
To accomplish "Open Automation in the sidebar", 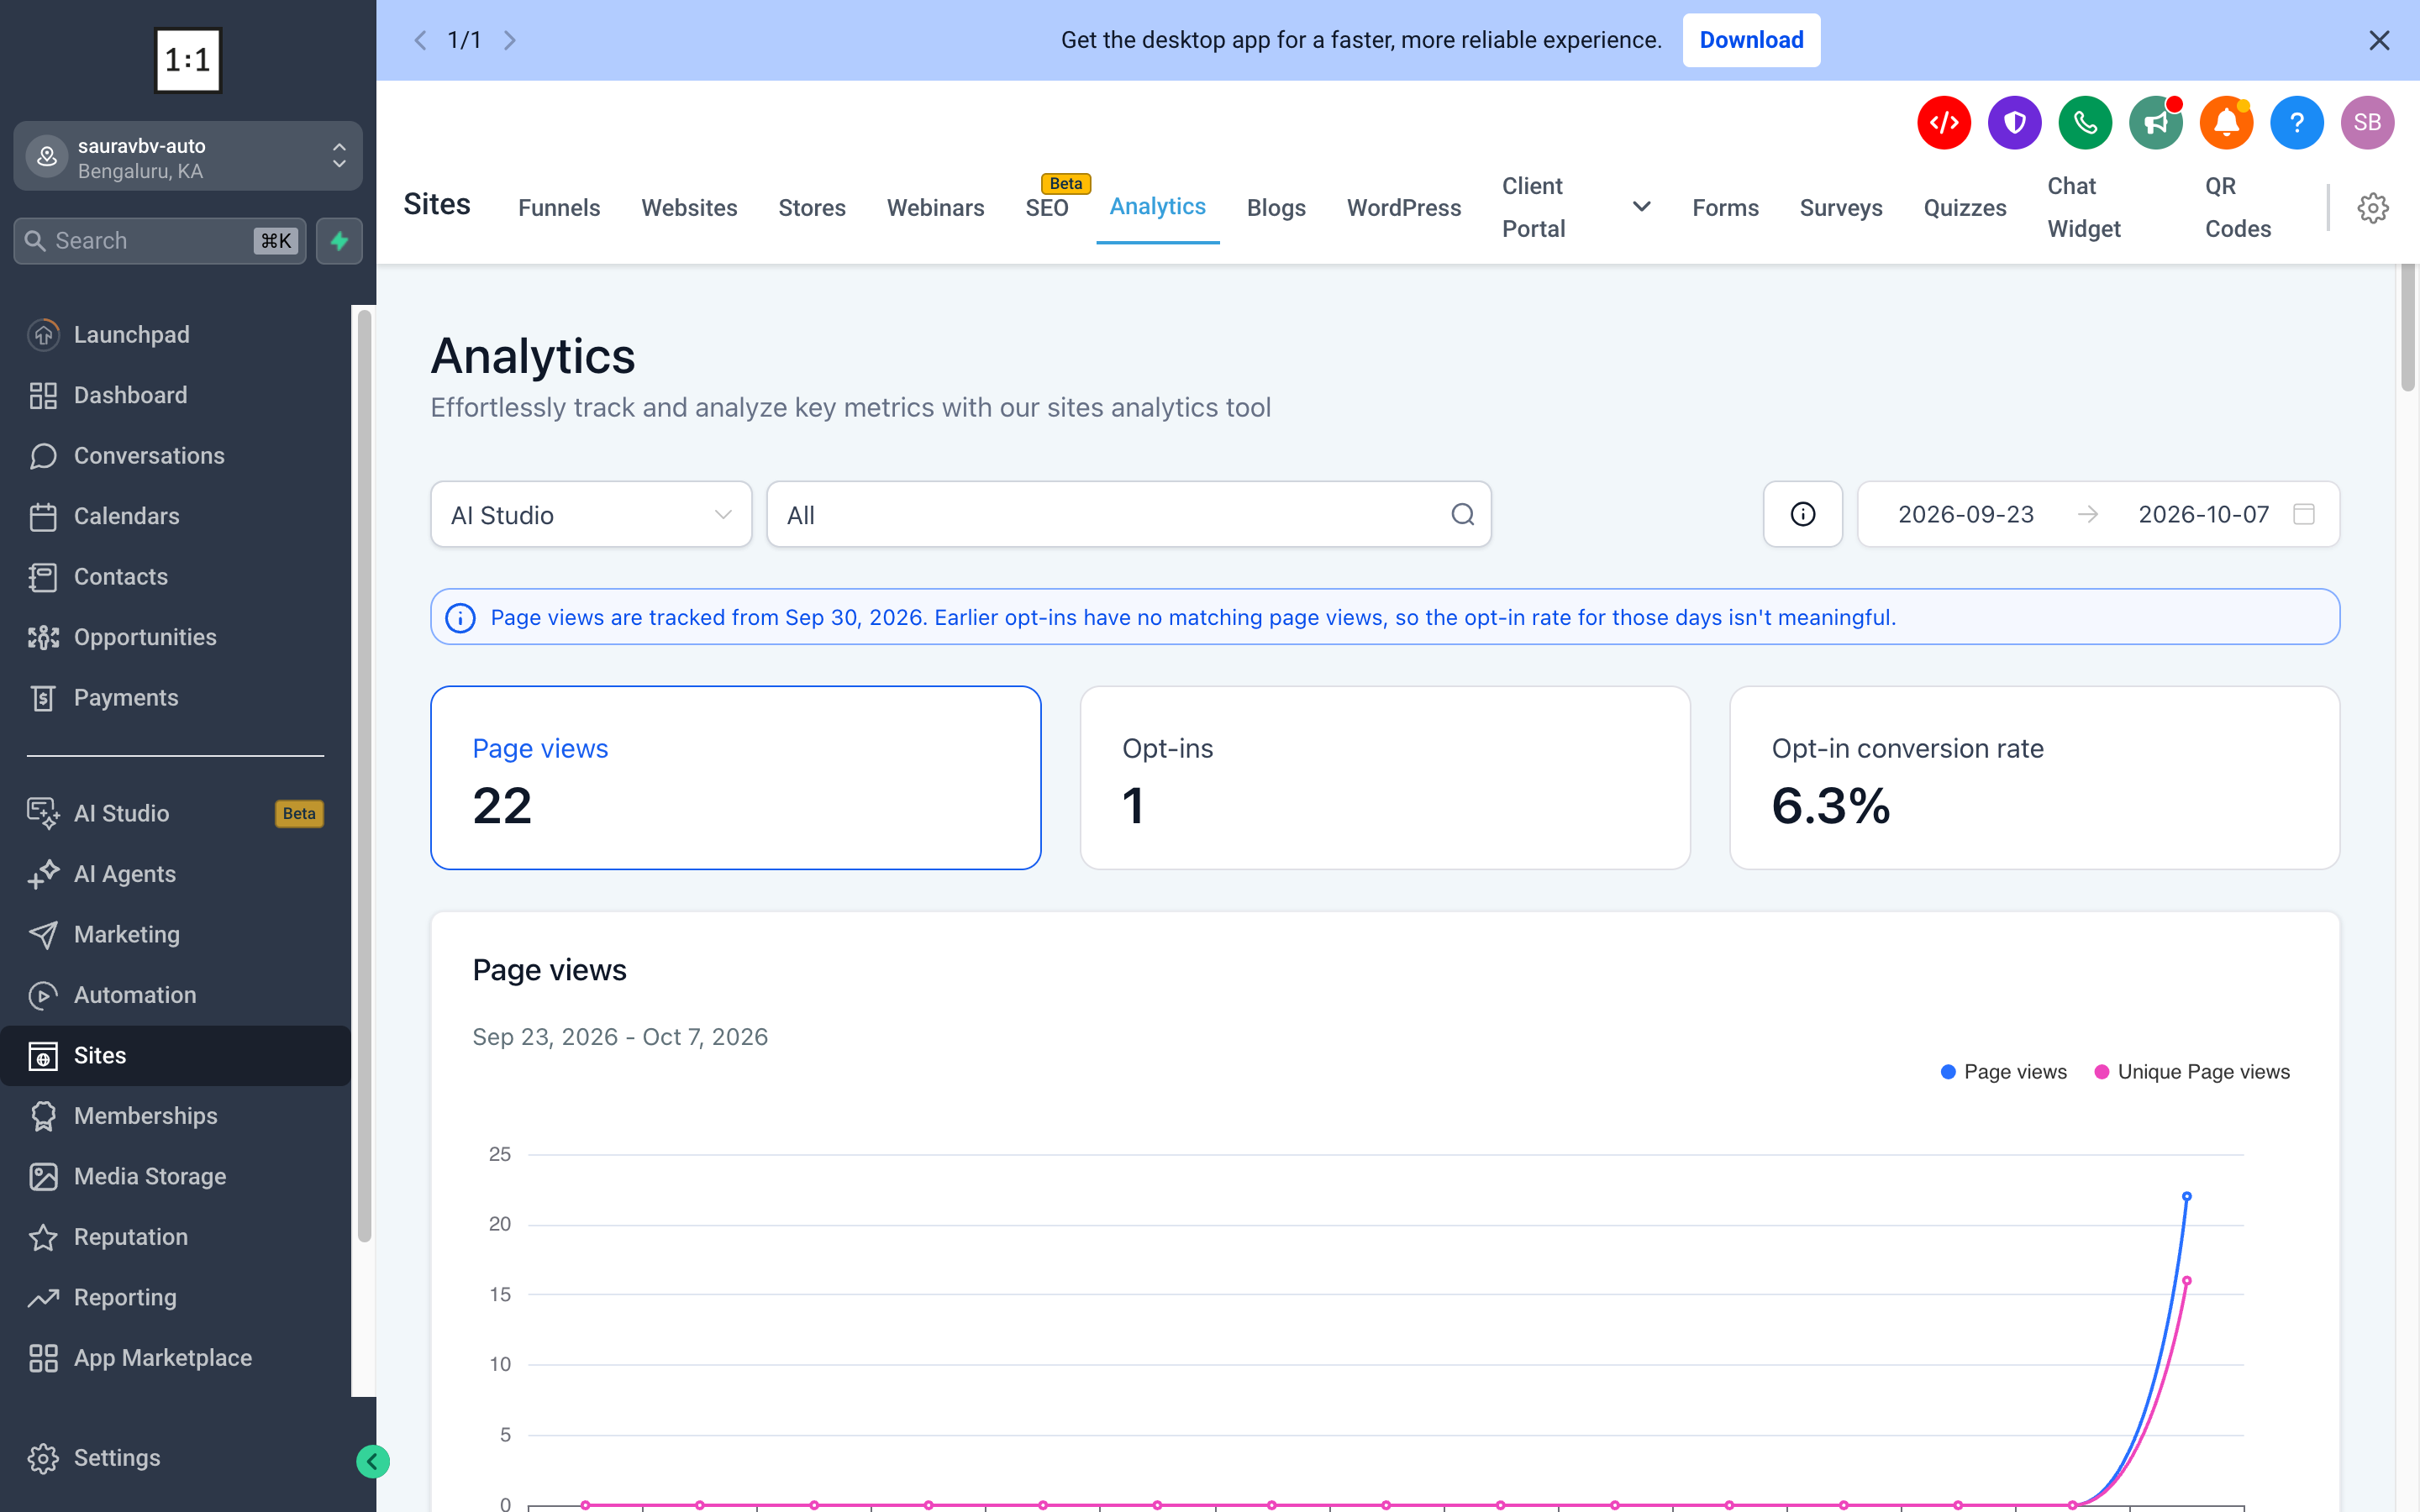I will (175, 995).
